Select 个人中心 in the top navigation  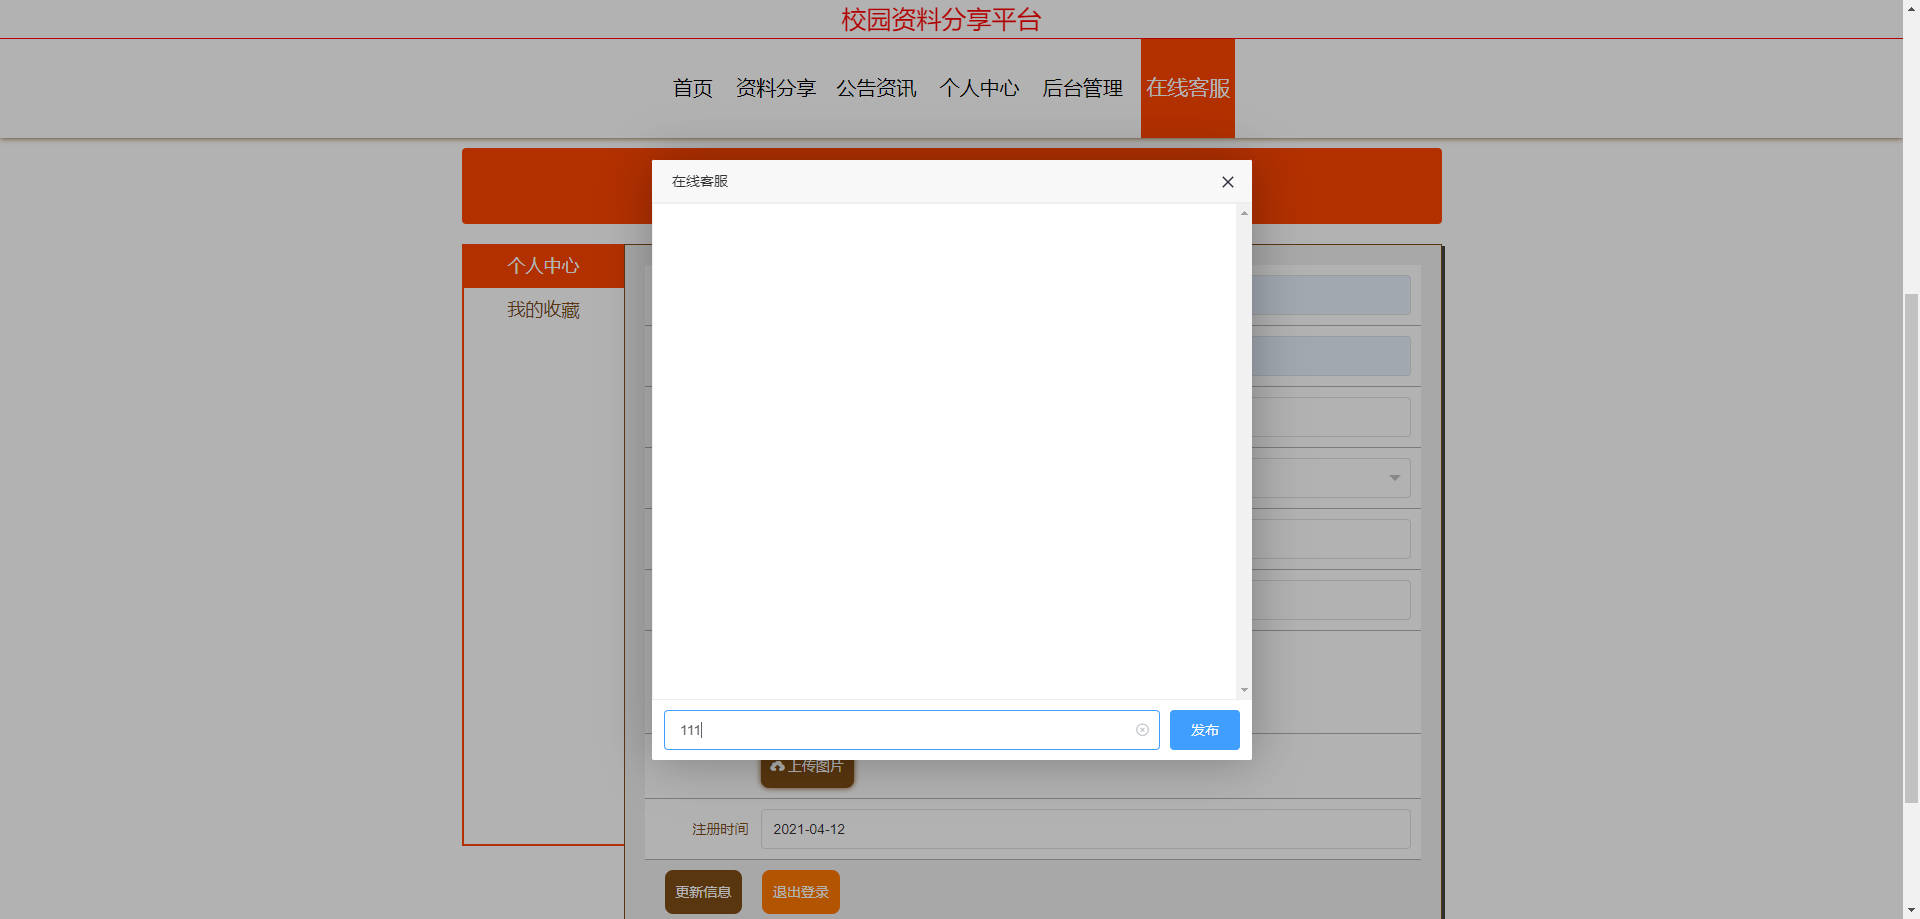point(979,88)
